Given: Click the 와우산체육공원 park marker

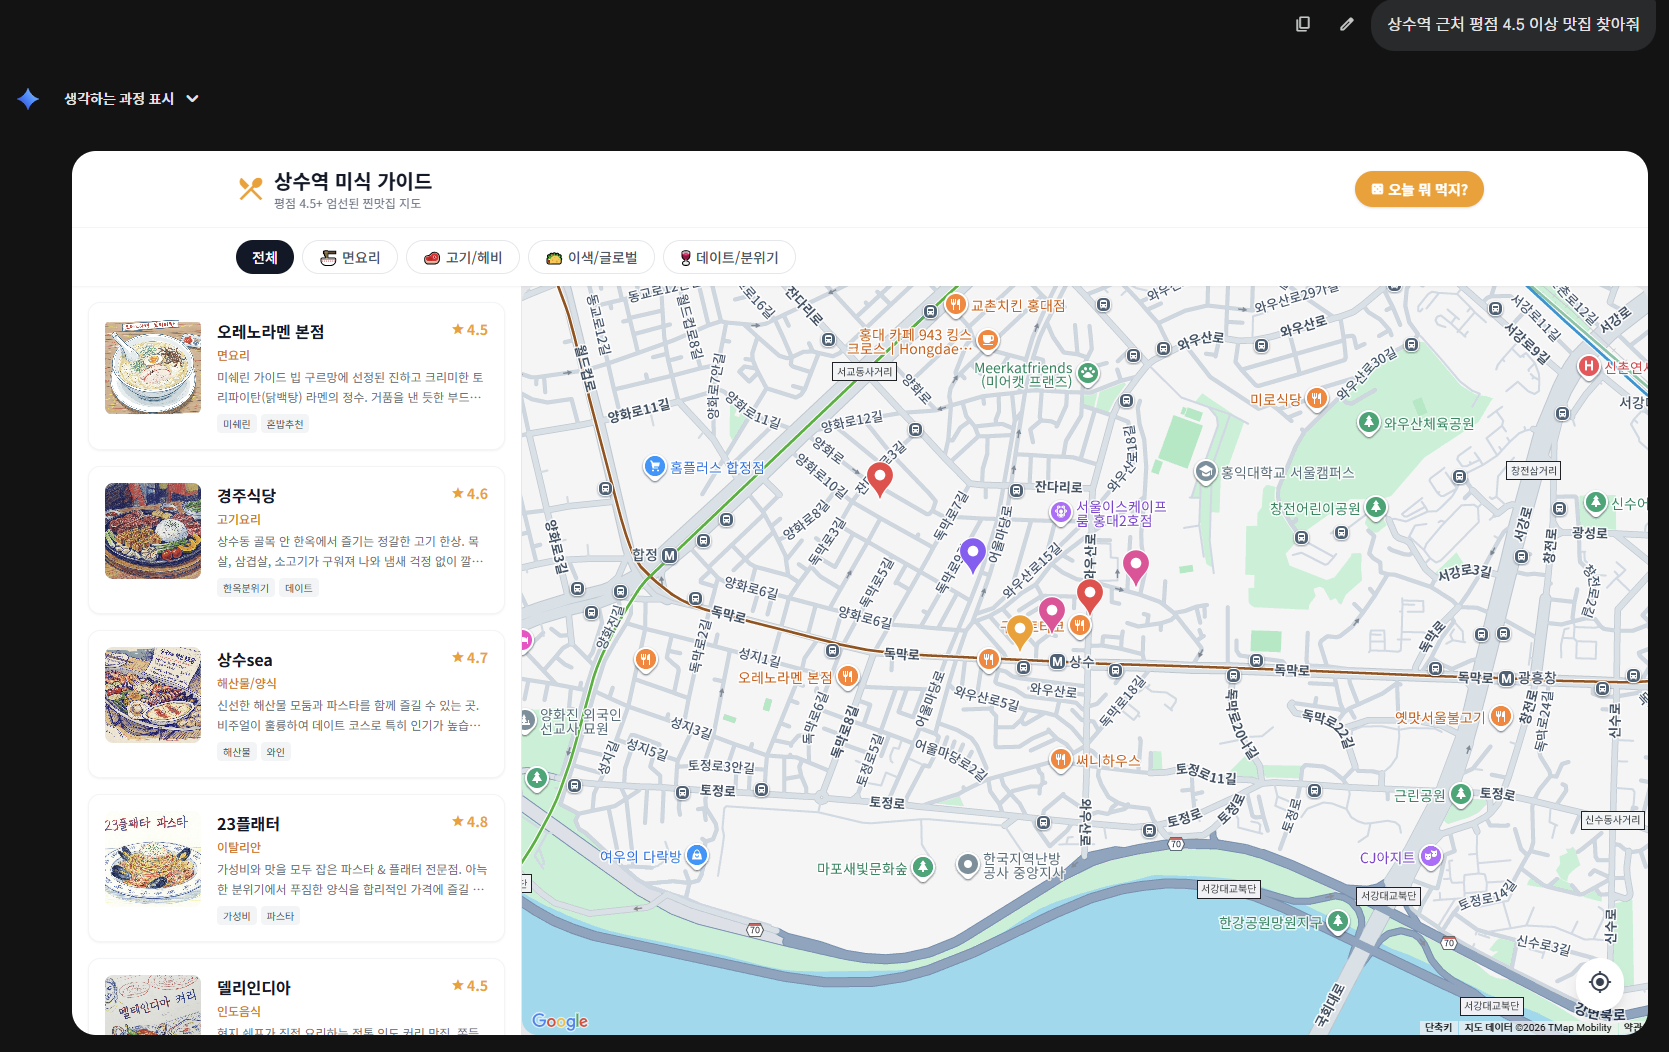Looking at the screenshot, I should point(1369,422).
